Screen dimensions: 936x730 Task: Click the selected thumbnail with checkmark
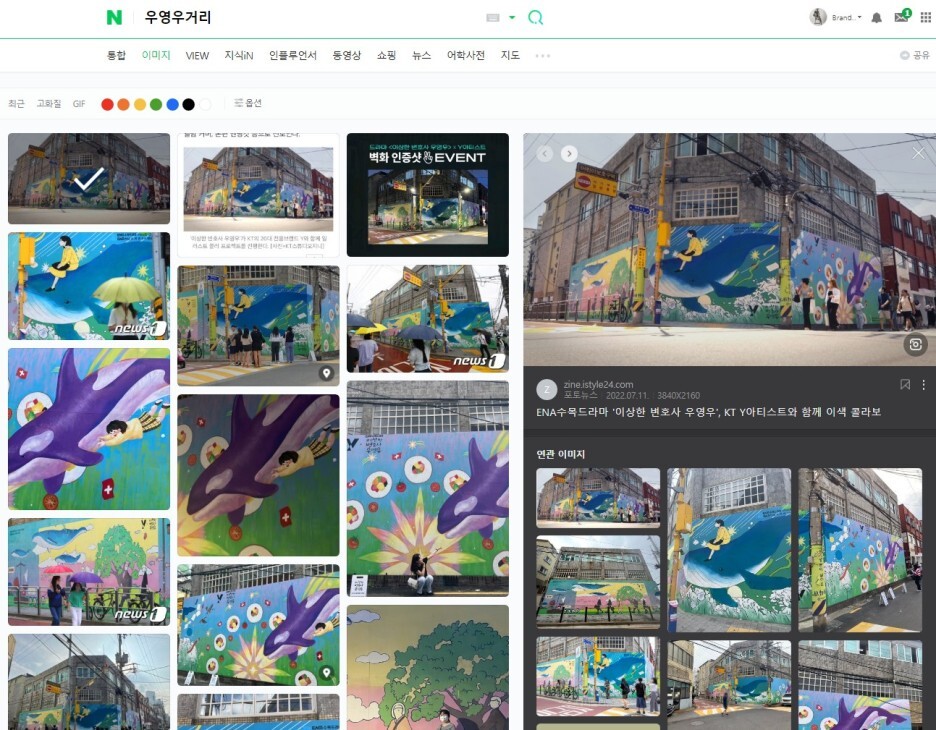pyautogui.click(x=89, y=178)
